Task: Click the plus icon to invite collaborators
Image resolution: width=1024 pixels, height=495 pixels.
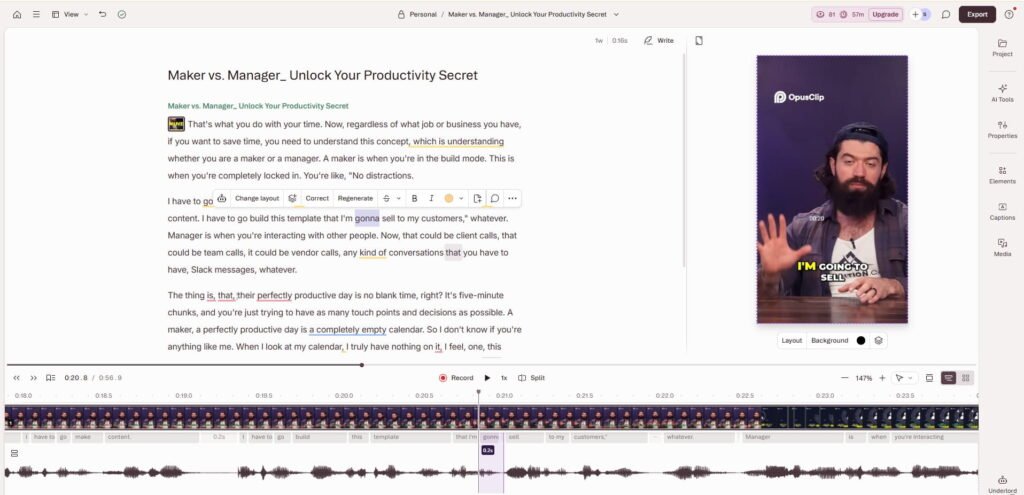Action: click(x=915, y=14)
